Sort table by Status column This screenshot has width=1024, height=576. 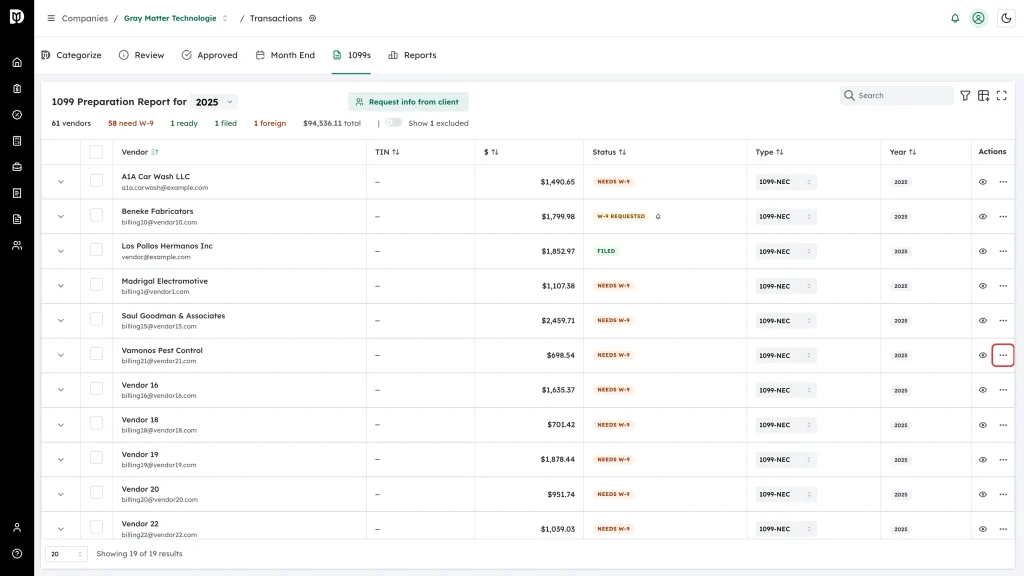pyautogui.click(x=609, y=152)
